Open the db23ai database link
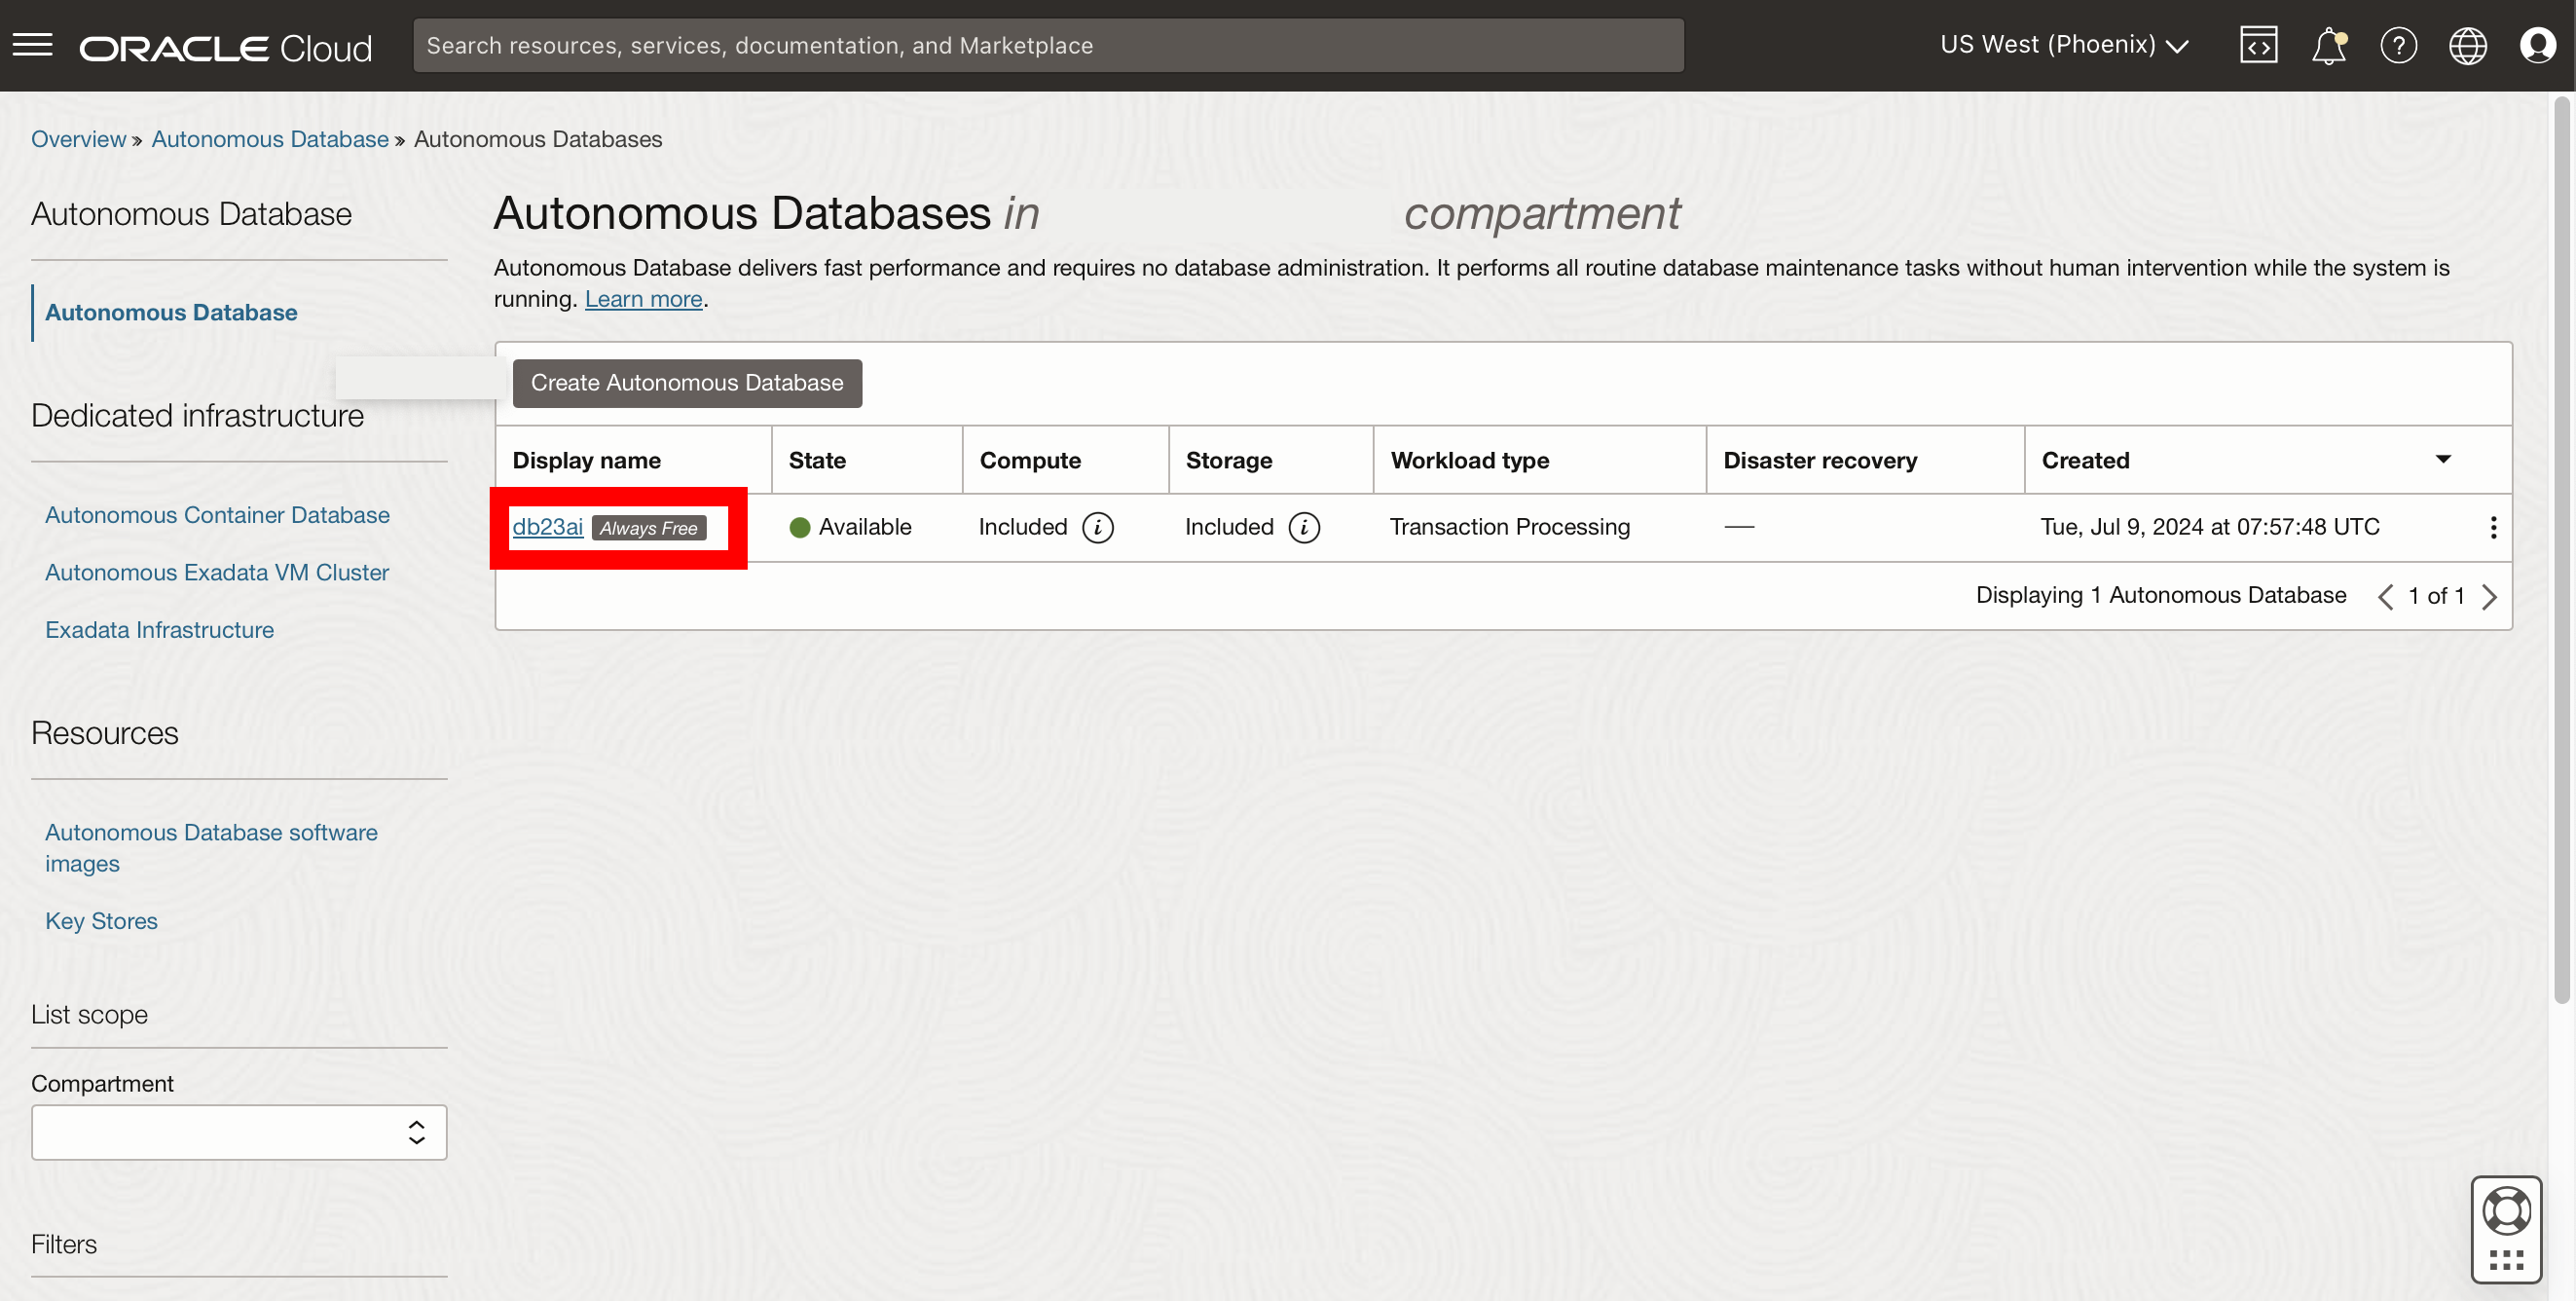The image size is (2576, 1301). coord(547,527)
